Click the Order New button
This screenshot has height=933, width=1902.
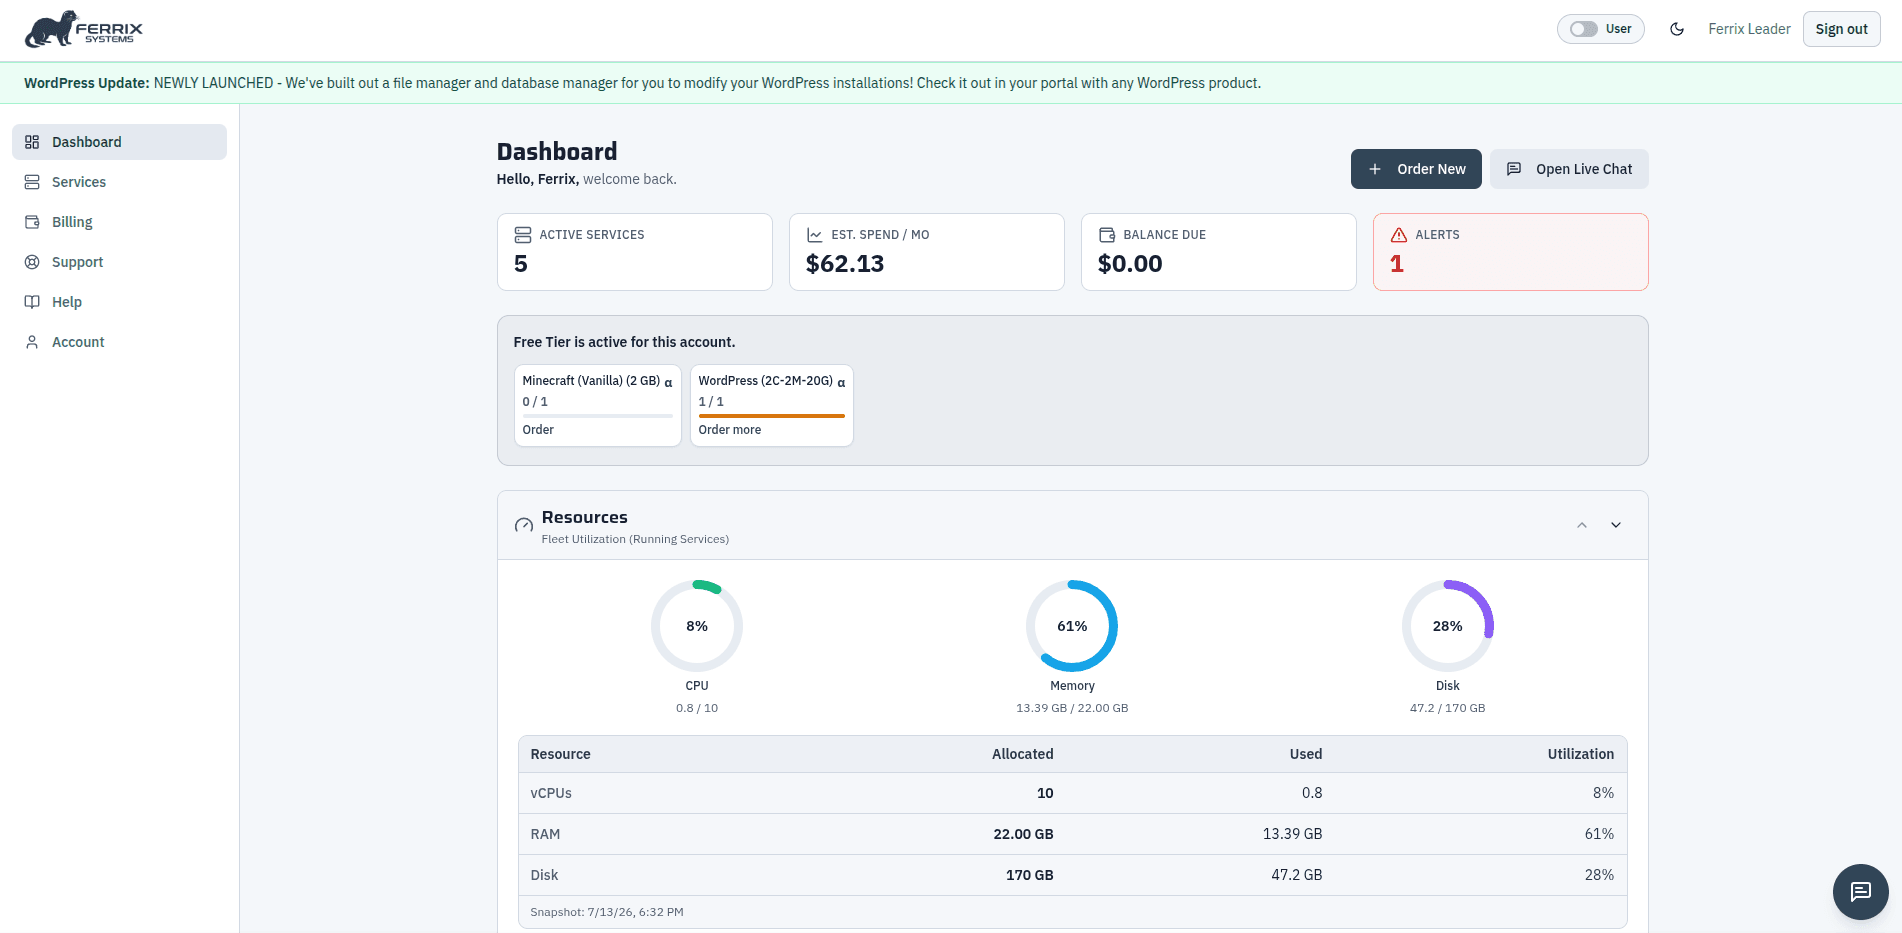click(x=1416, y=169)
